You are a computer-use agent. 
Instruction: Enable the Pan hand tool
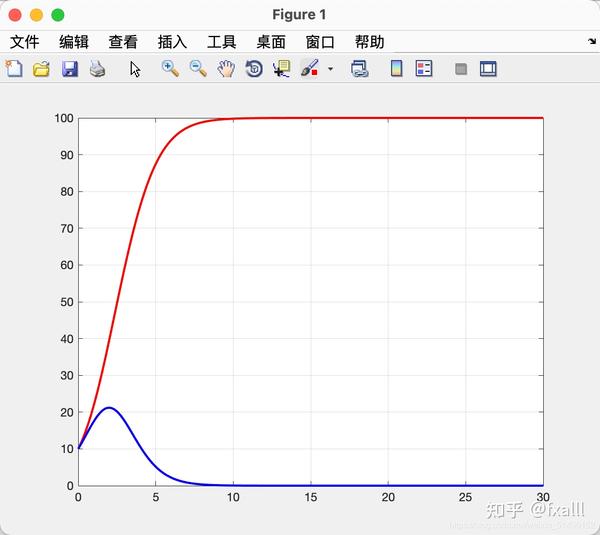(226, 69)
